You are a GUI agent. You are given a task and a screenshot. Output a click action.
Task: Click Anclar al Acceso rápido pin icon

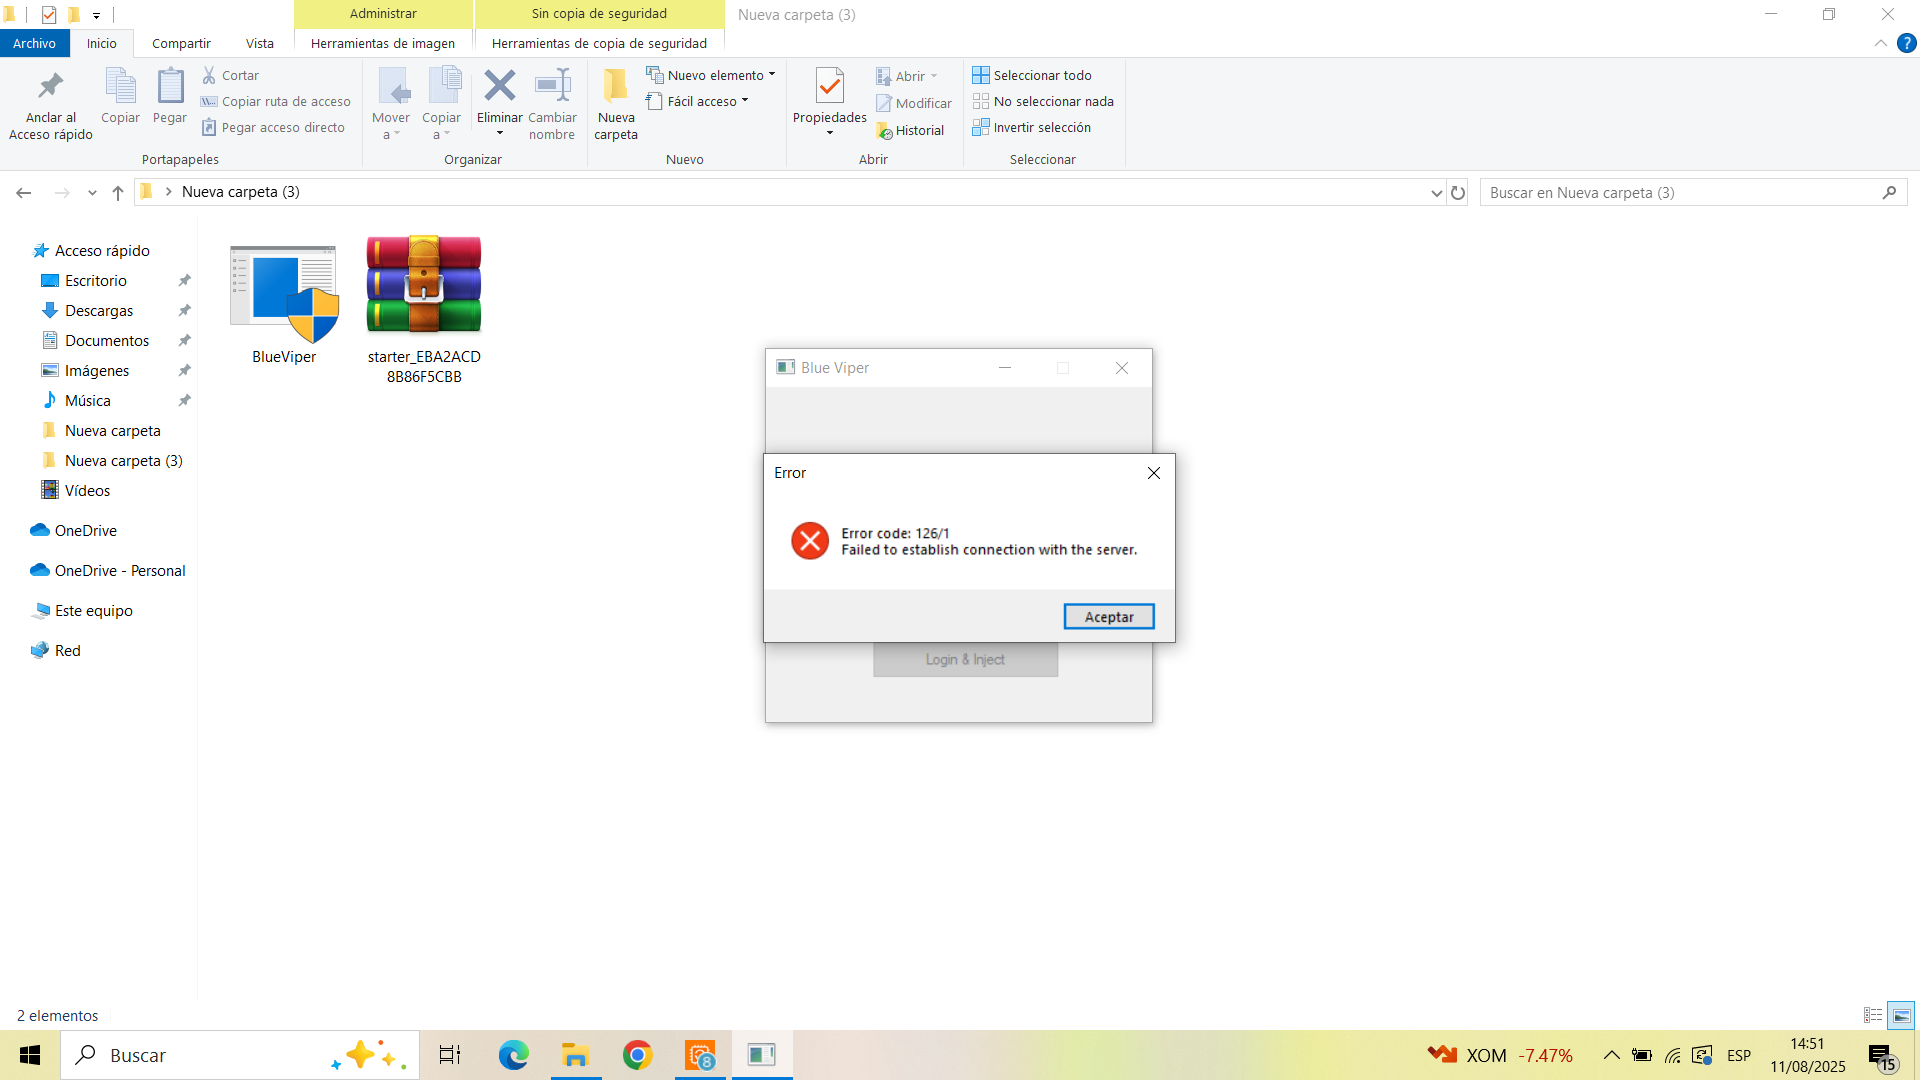point(50,87)
